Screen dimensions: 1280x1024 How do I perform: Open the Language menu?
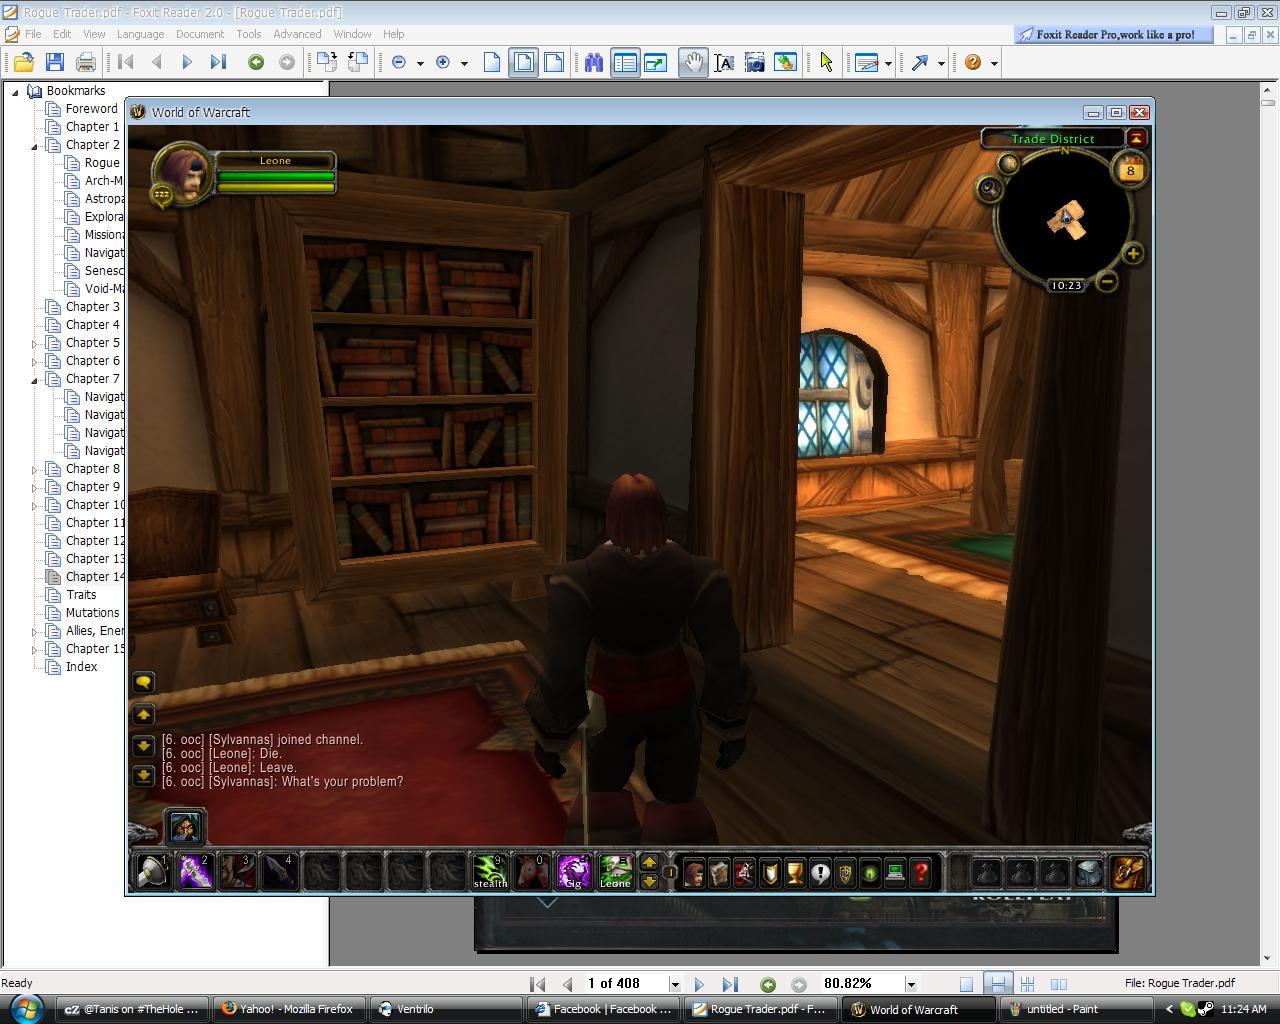[140, 34]
